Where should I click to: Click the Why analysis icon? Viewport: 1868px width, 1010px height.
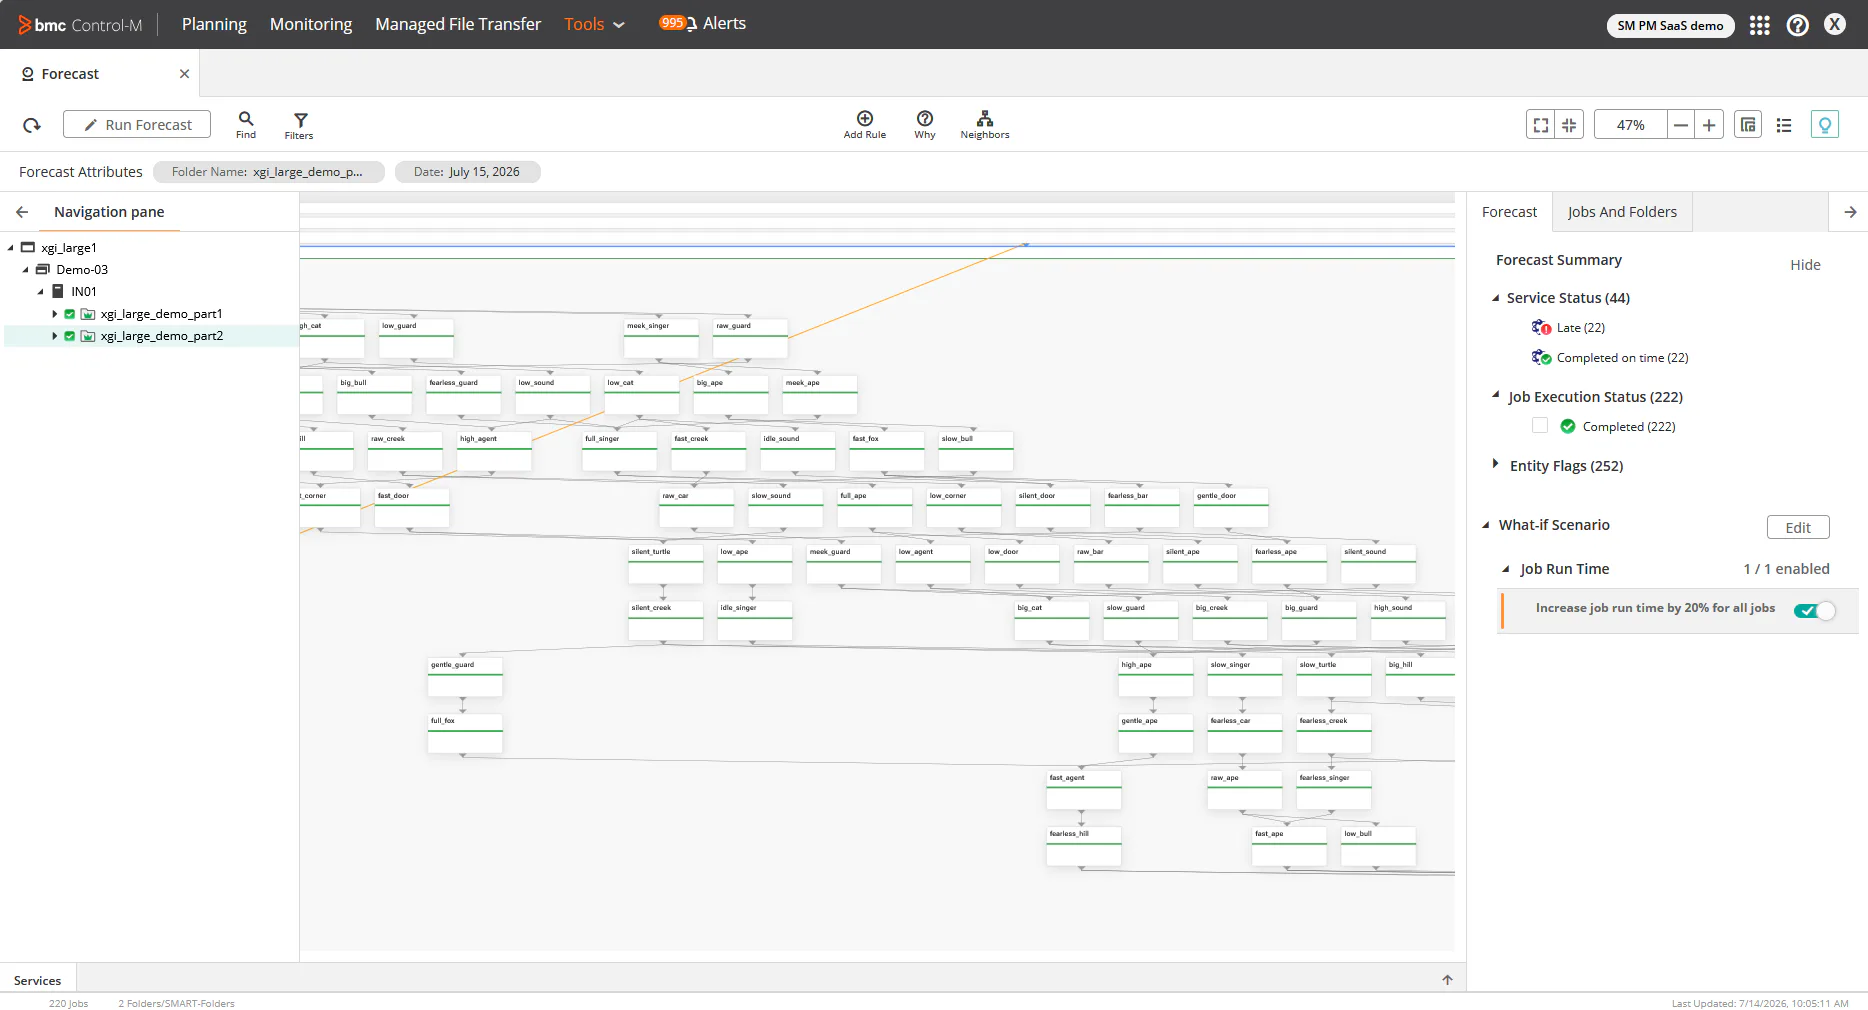click(925, 125)
